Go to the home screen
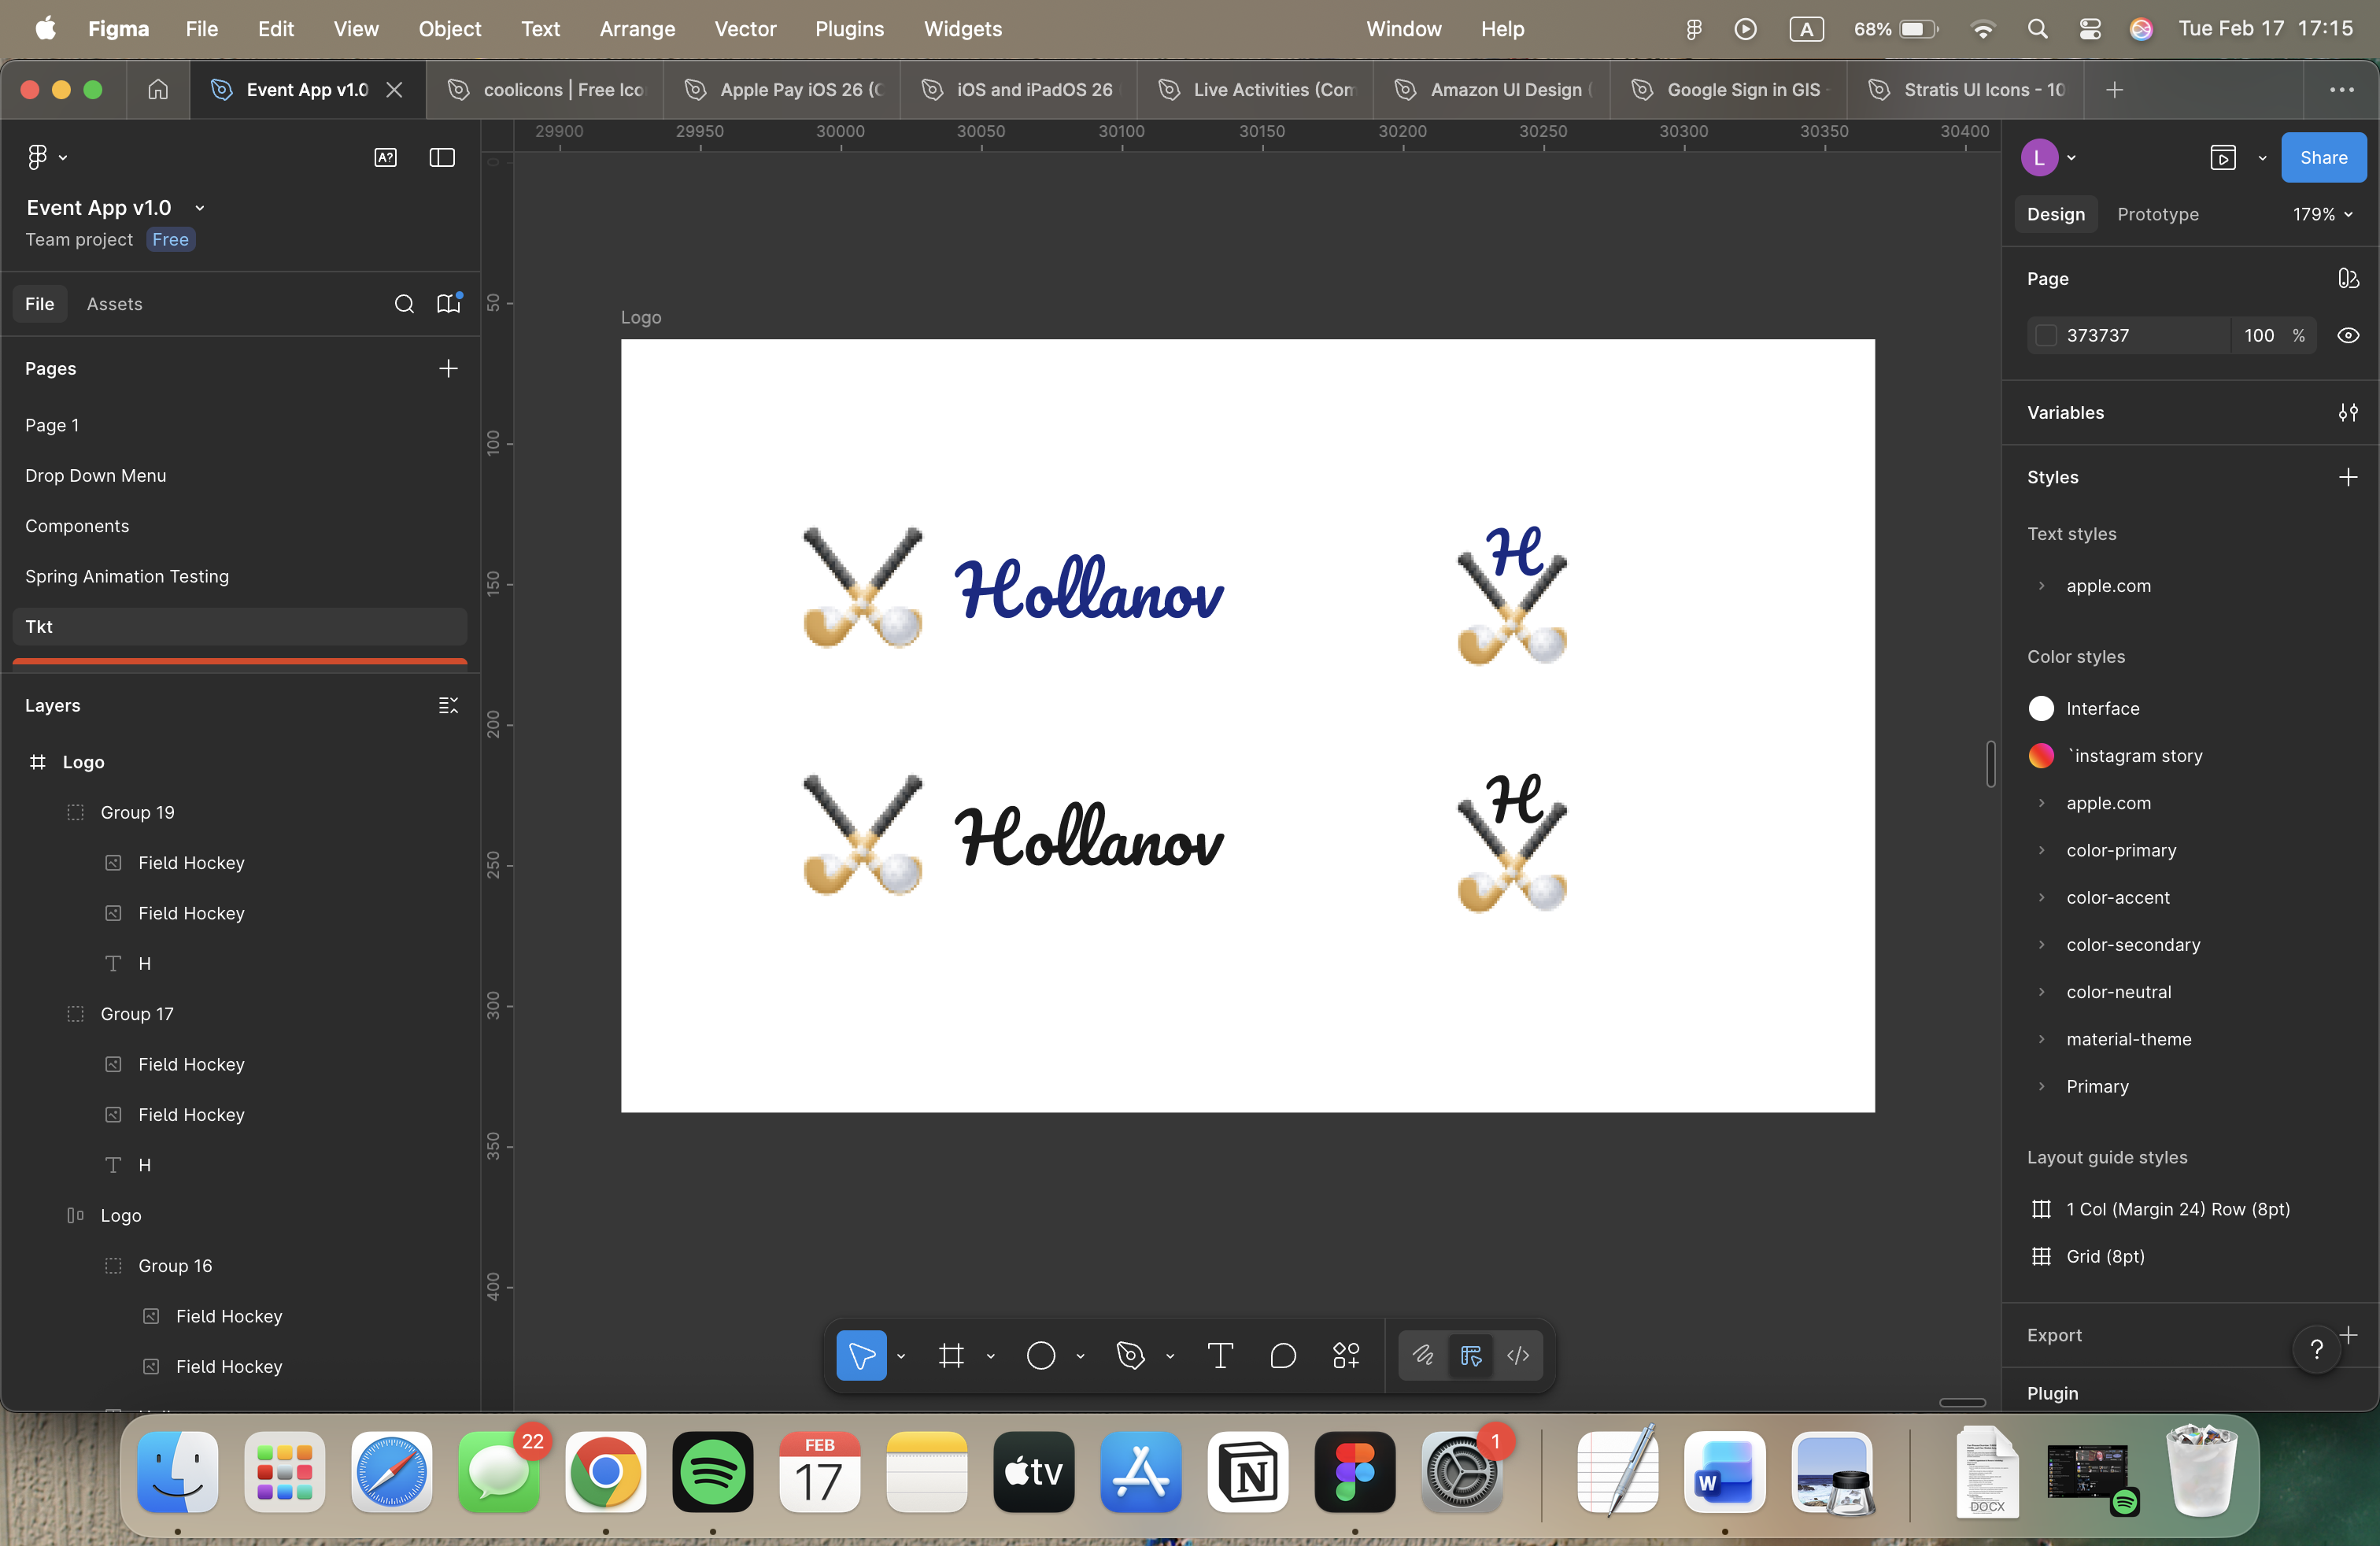 click(158, 90)
